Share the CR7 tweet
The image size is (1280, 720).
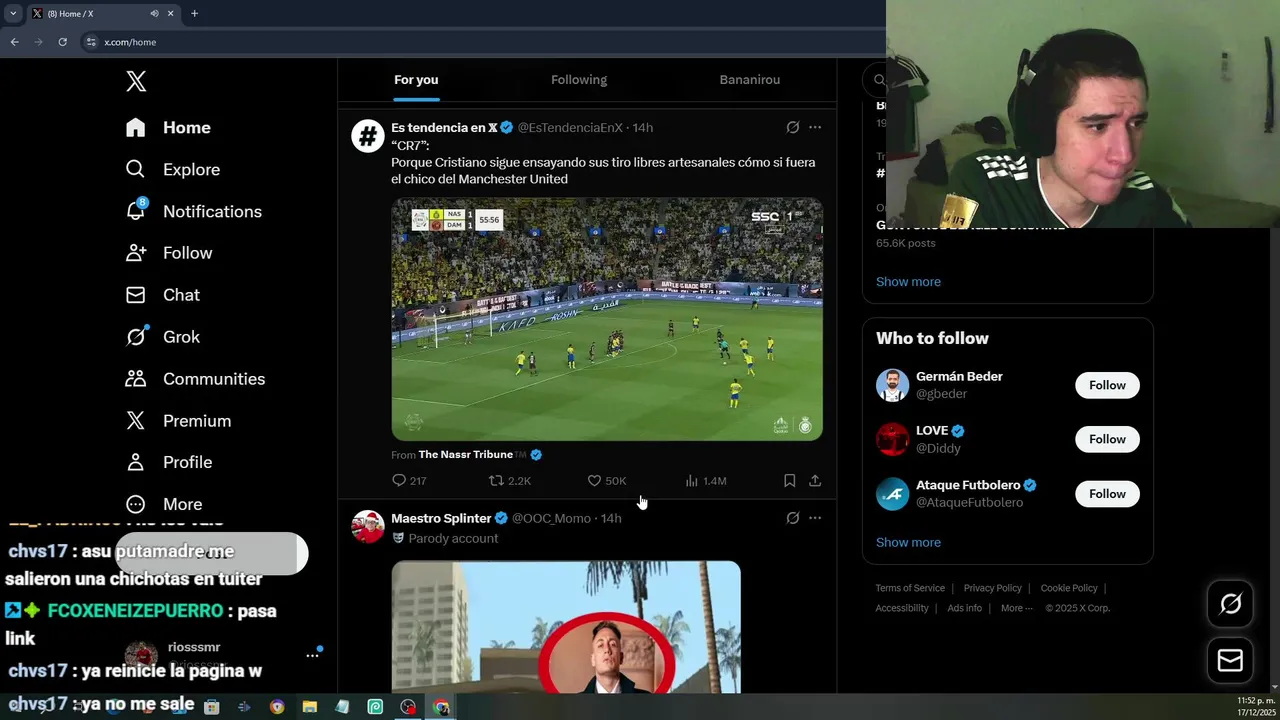[815, 481]
